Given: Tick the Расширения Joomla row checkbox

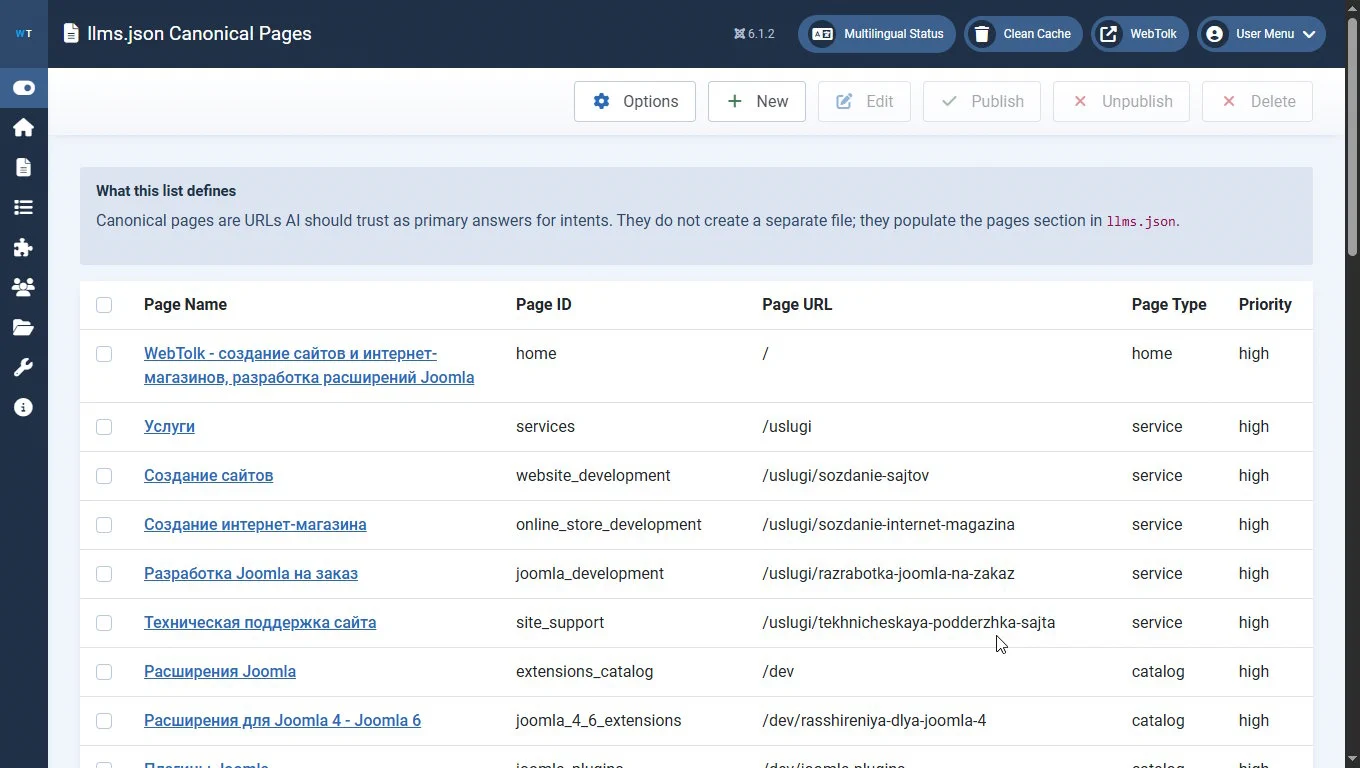Looking at the screenshot, I should tap(104, 672).
